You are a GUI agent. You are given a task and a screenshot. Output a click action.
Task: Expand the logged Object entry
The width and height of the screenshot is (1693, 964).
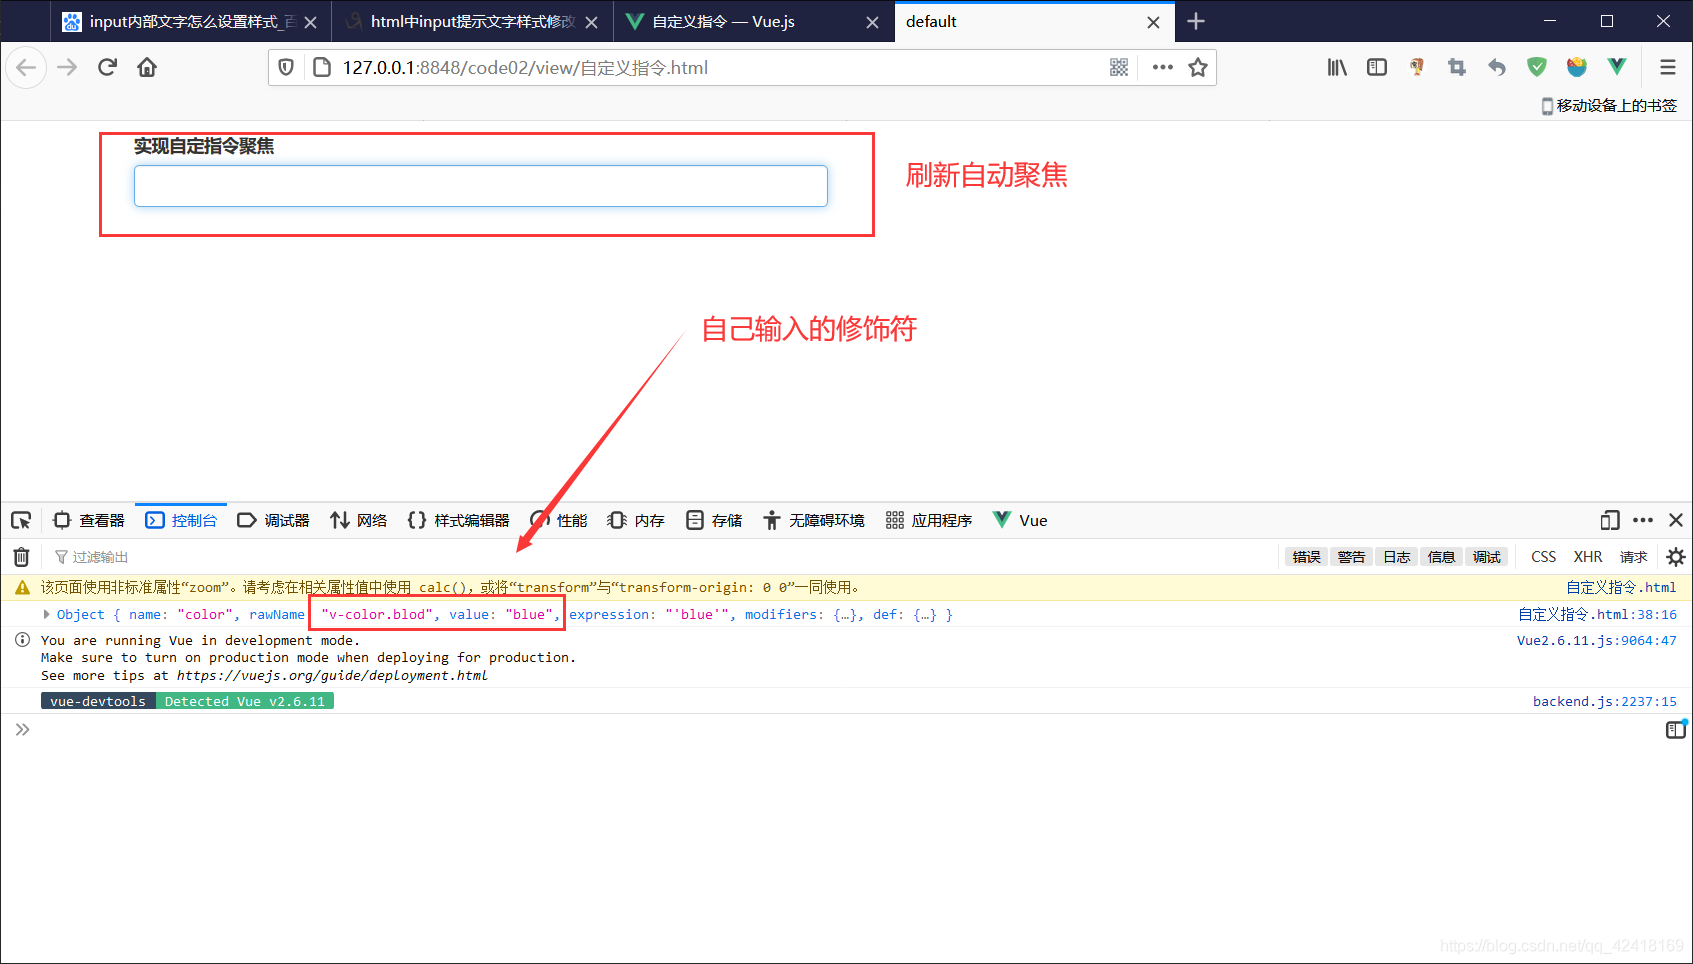46,614
